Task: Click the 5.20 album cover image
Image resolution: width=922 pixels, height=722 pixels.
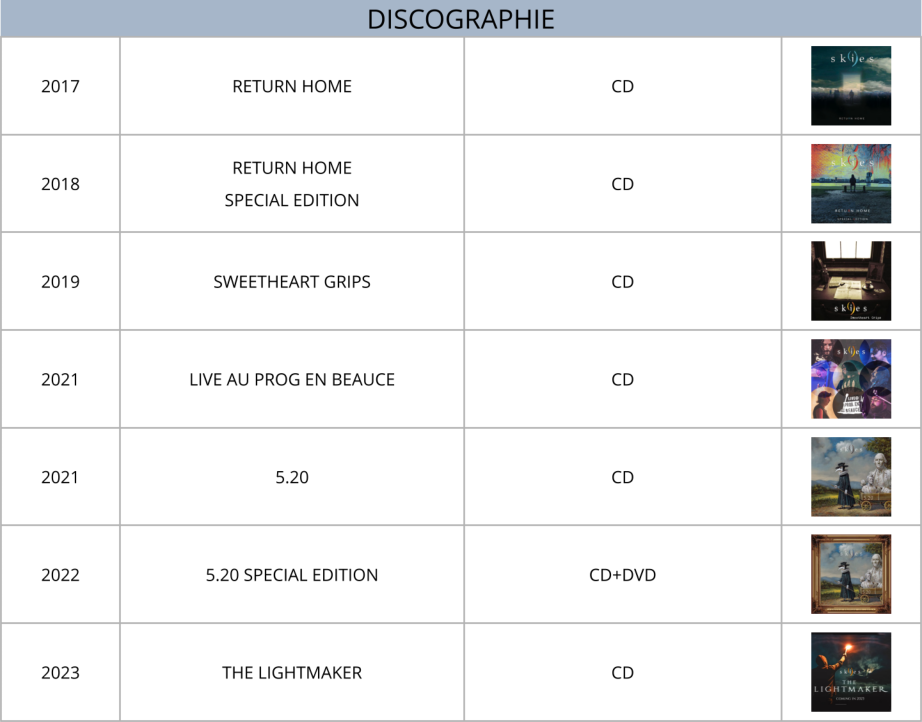Action: 850,477
